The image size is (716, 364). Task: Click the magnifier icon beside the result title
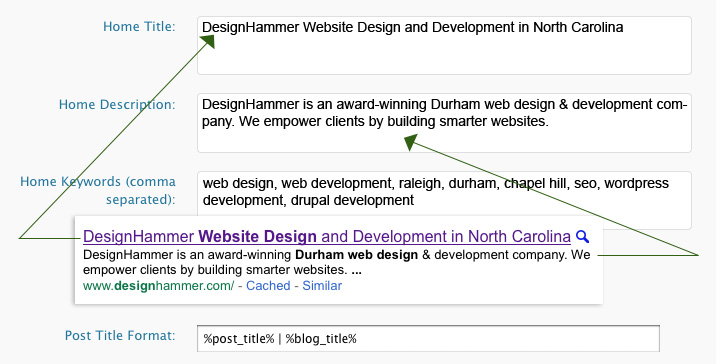[x=582, y=237]
